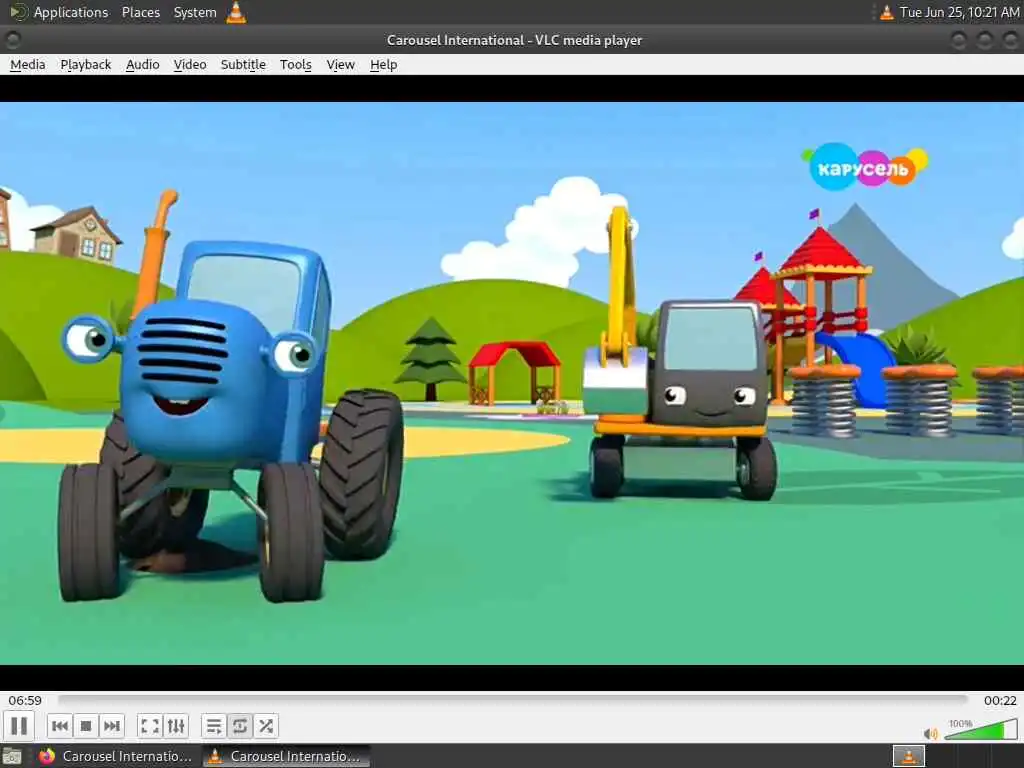Click the playback seek bar
This screenshot has height=768, width=1024.
tap(513, 699)
